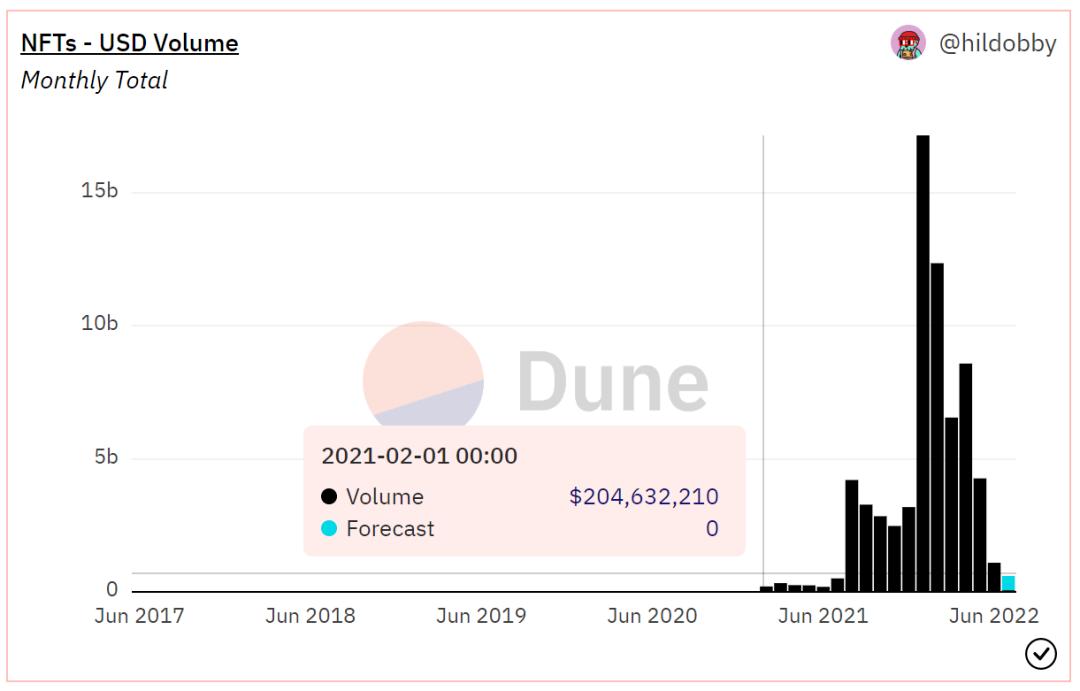
Task: Open the @hildobby profile link
Action: click(996, 44)
